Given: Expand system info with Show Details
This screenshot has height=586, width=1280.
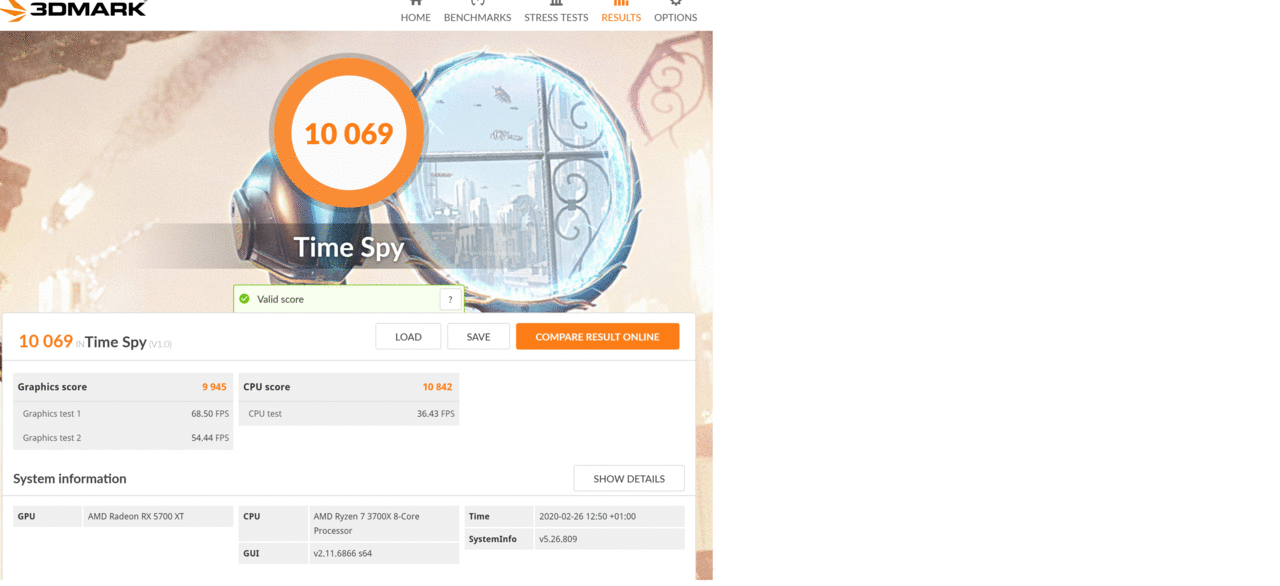Looking at the screenshot, I should (x=629, y=478).
